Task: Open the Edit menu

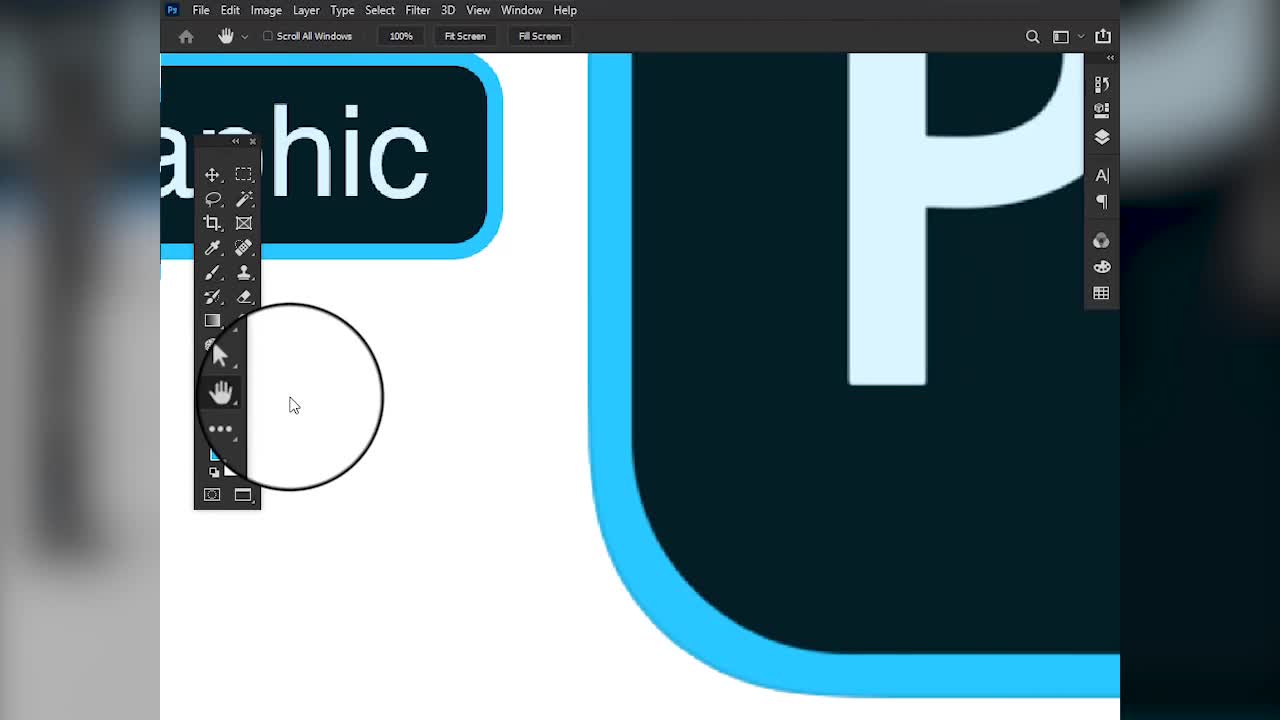Action: [230, 10]
